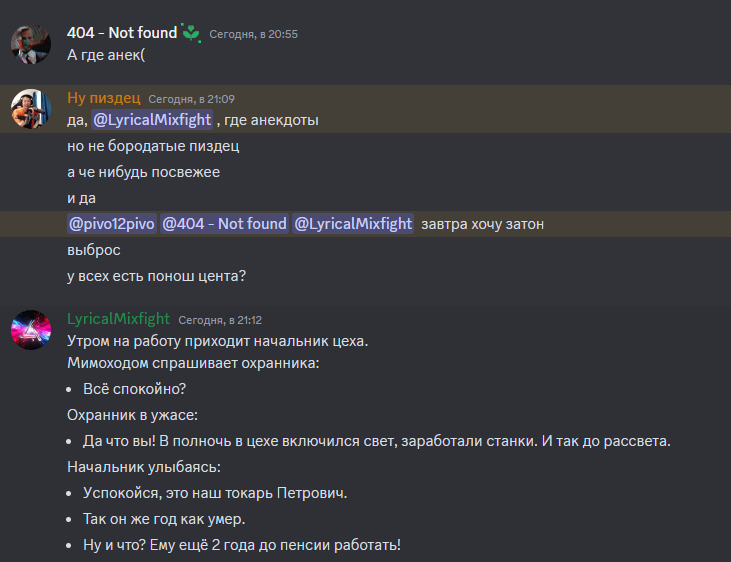The image size is (731, 562).
Task: Click the "404 - Not found" author name
Action: pyautogui.click(x=122, y=33)
